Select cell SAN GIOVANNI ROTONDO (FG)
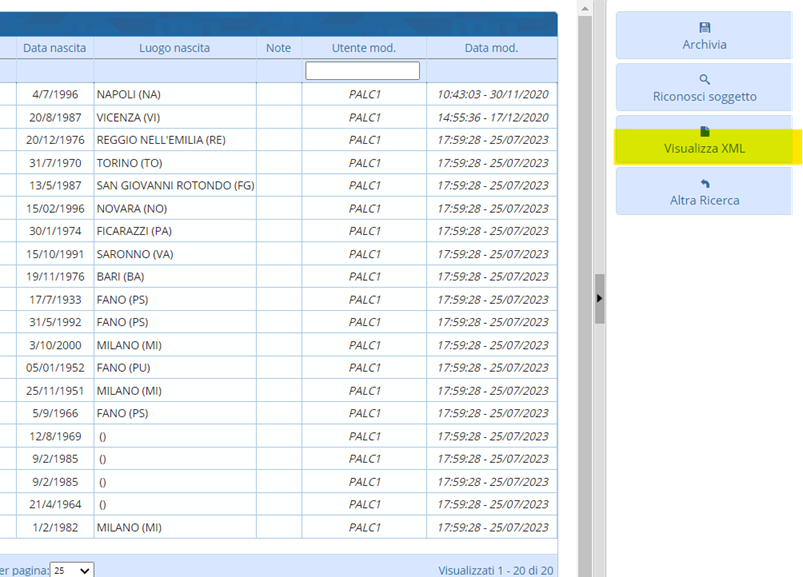803x577 pixels. click(x=175, y=185)
